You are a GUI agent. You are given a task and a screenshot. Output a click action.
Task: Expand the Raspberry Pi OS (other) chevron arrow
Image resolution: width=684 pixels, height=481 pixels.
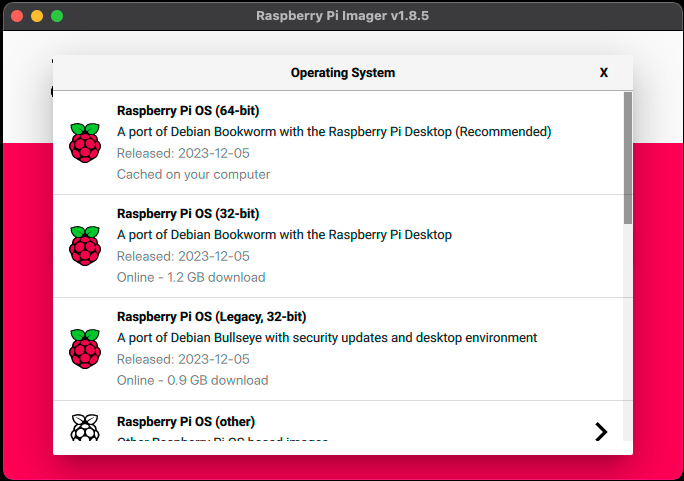600,431
